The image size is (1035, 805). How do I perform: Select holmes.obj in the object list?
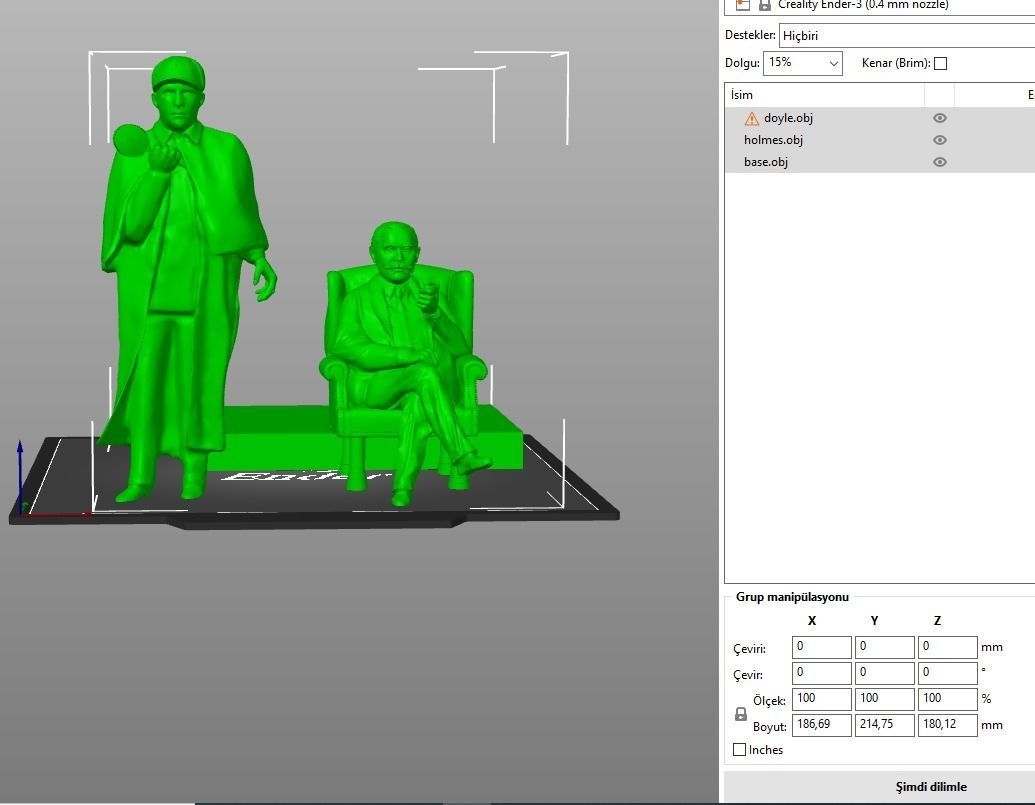point(773,140)
